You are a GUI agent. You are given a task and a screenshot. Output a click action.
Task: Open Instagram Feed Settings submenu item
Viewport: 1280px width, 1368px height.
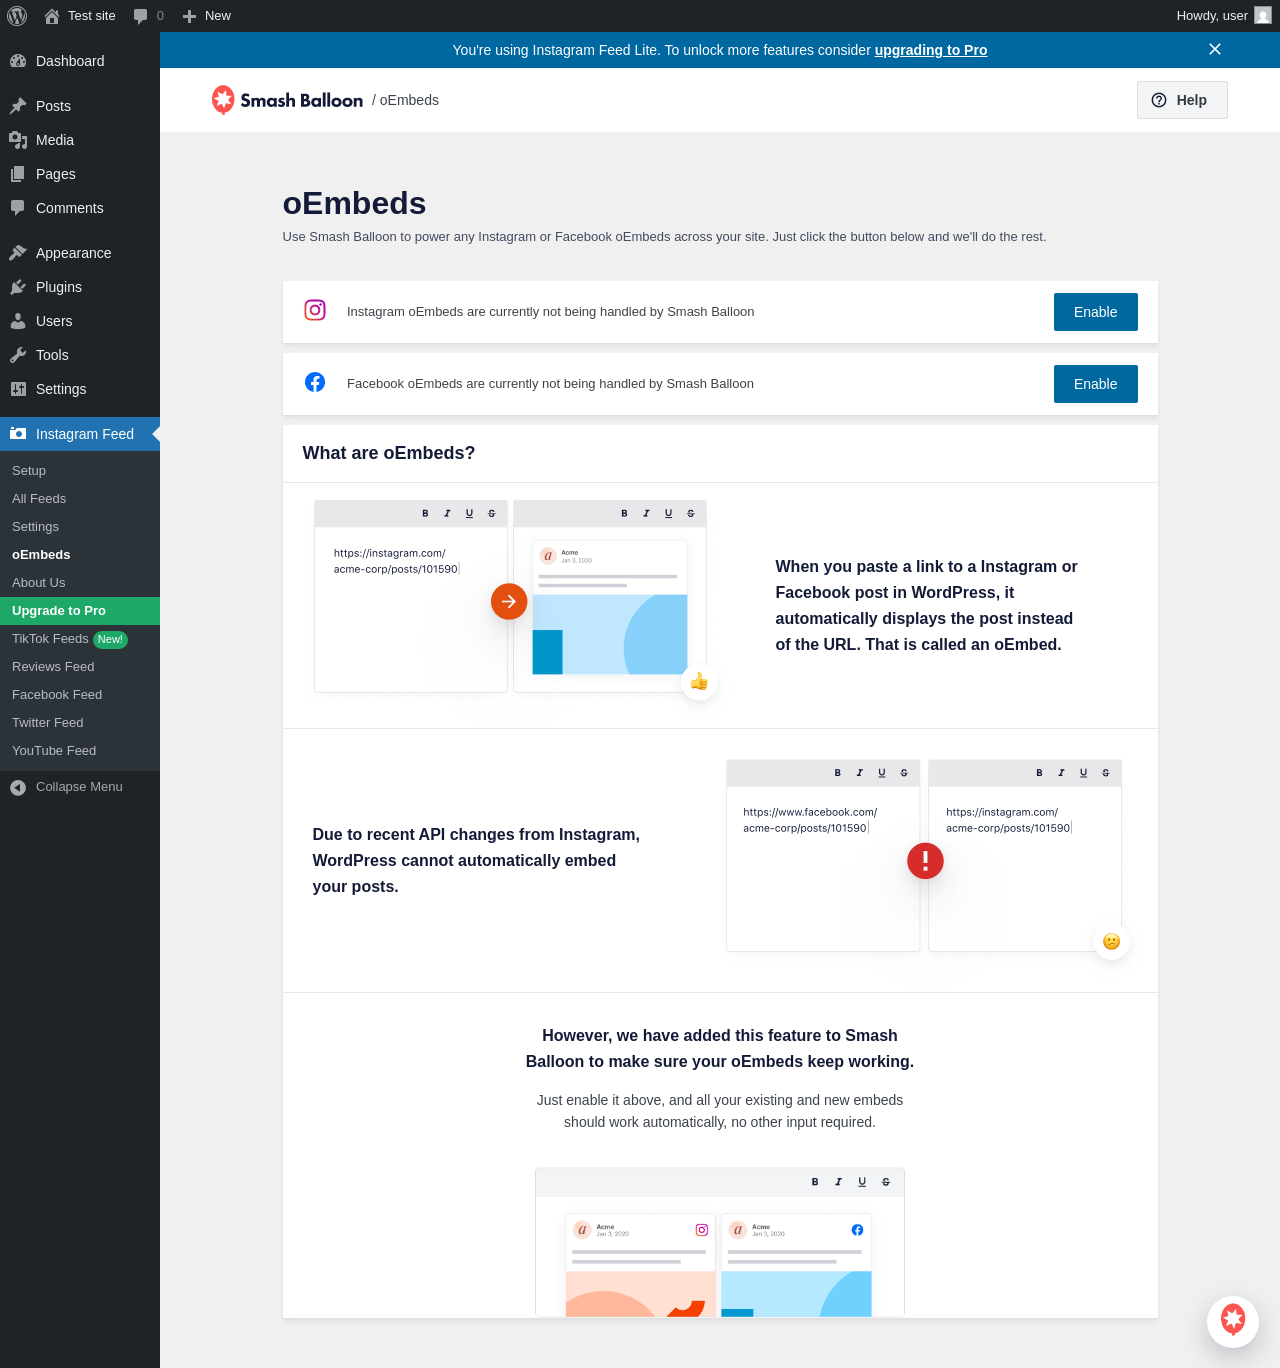(80, 527)
